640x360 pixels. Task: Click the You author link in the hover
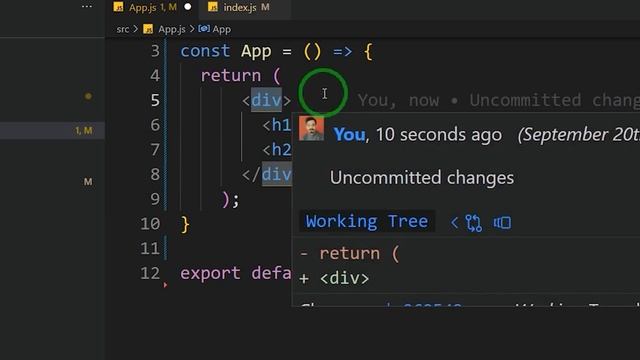pos(349,135)
